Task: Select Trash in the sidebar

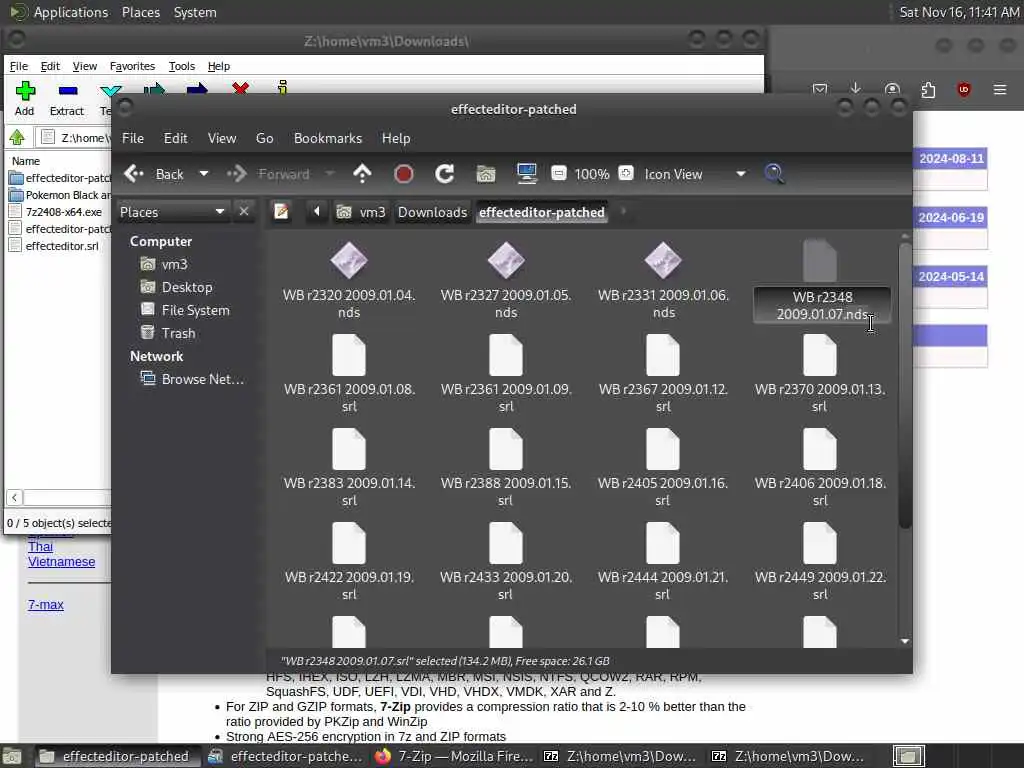Action: tap(178, 332)
